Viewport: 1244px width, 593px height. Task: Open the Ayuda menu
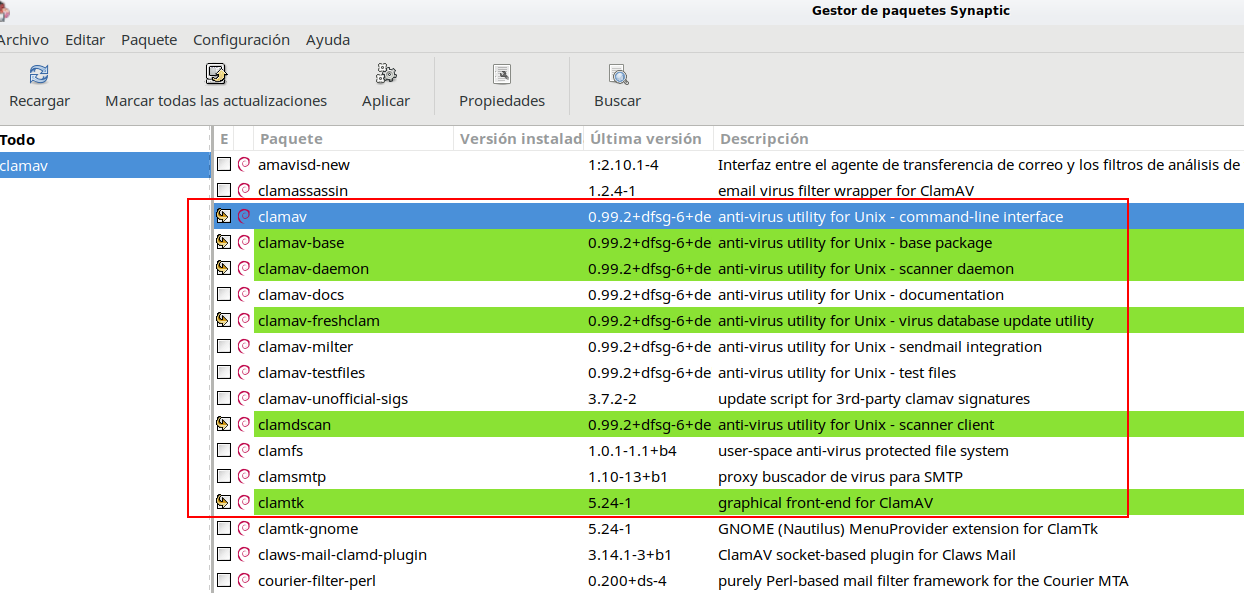pos(328,40)
